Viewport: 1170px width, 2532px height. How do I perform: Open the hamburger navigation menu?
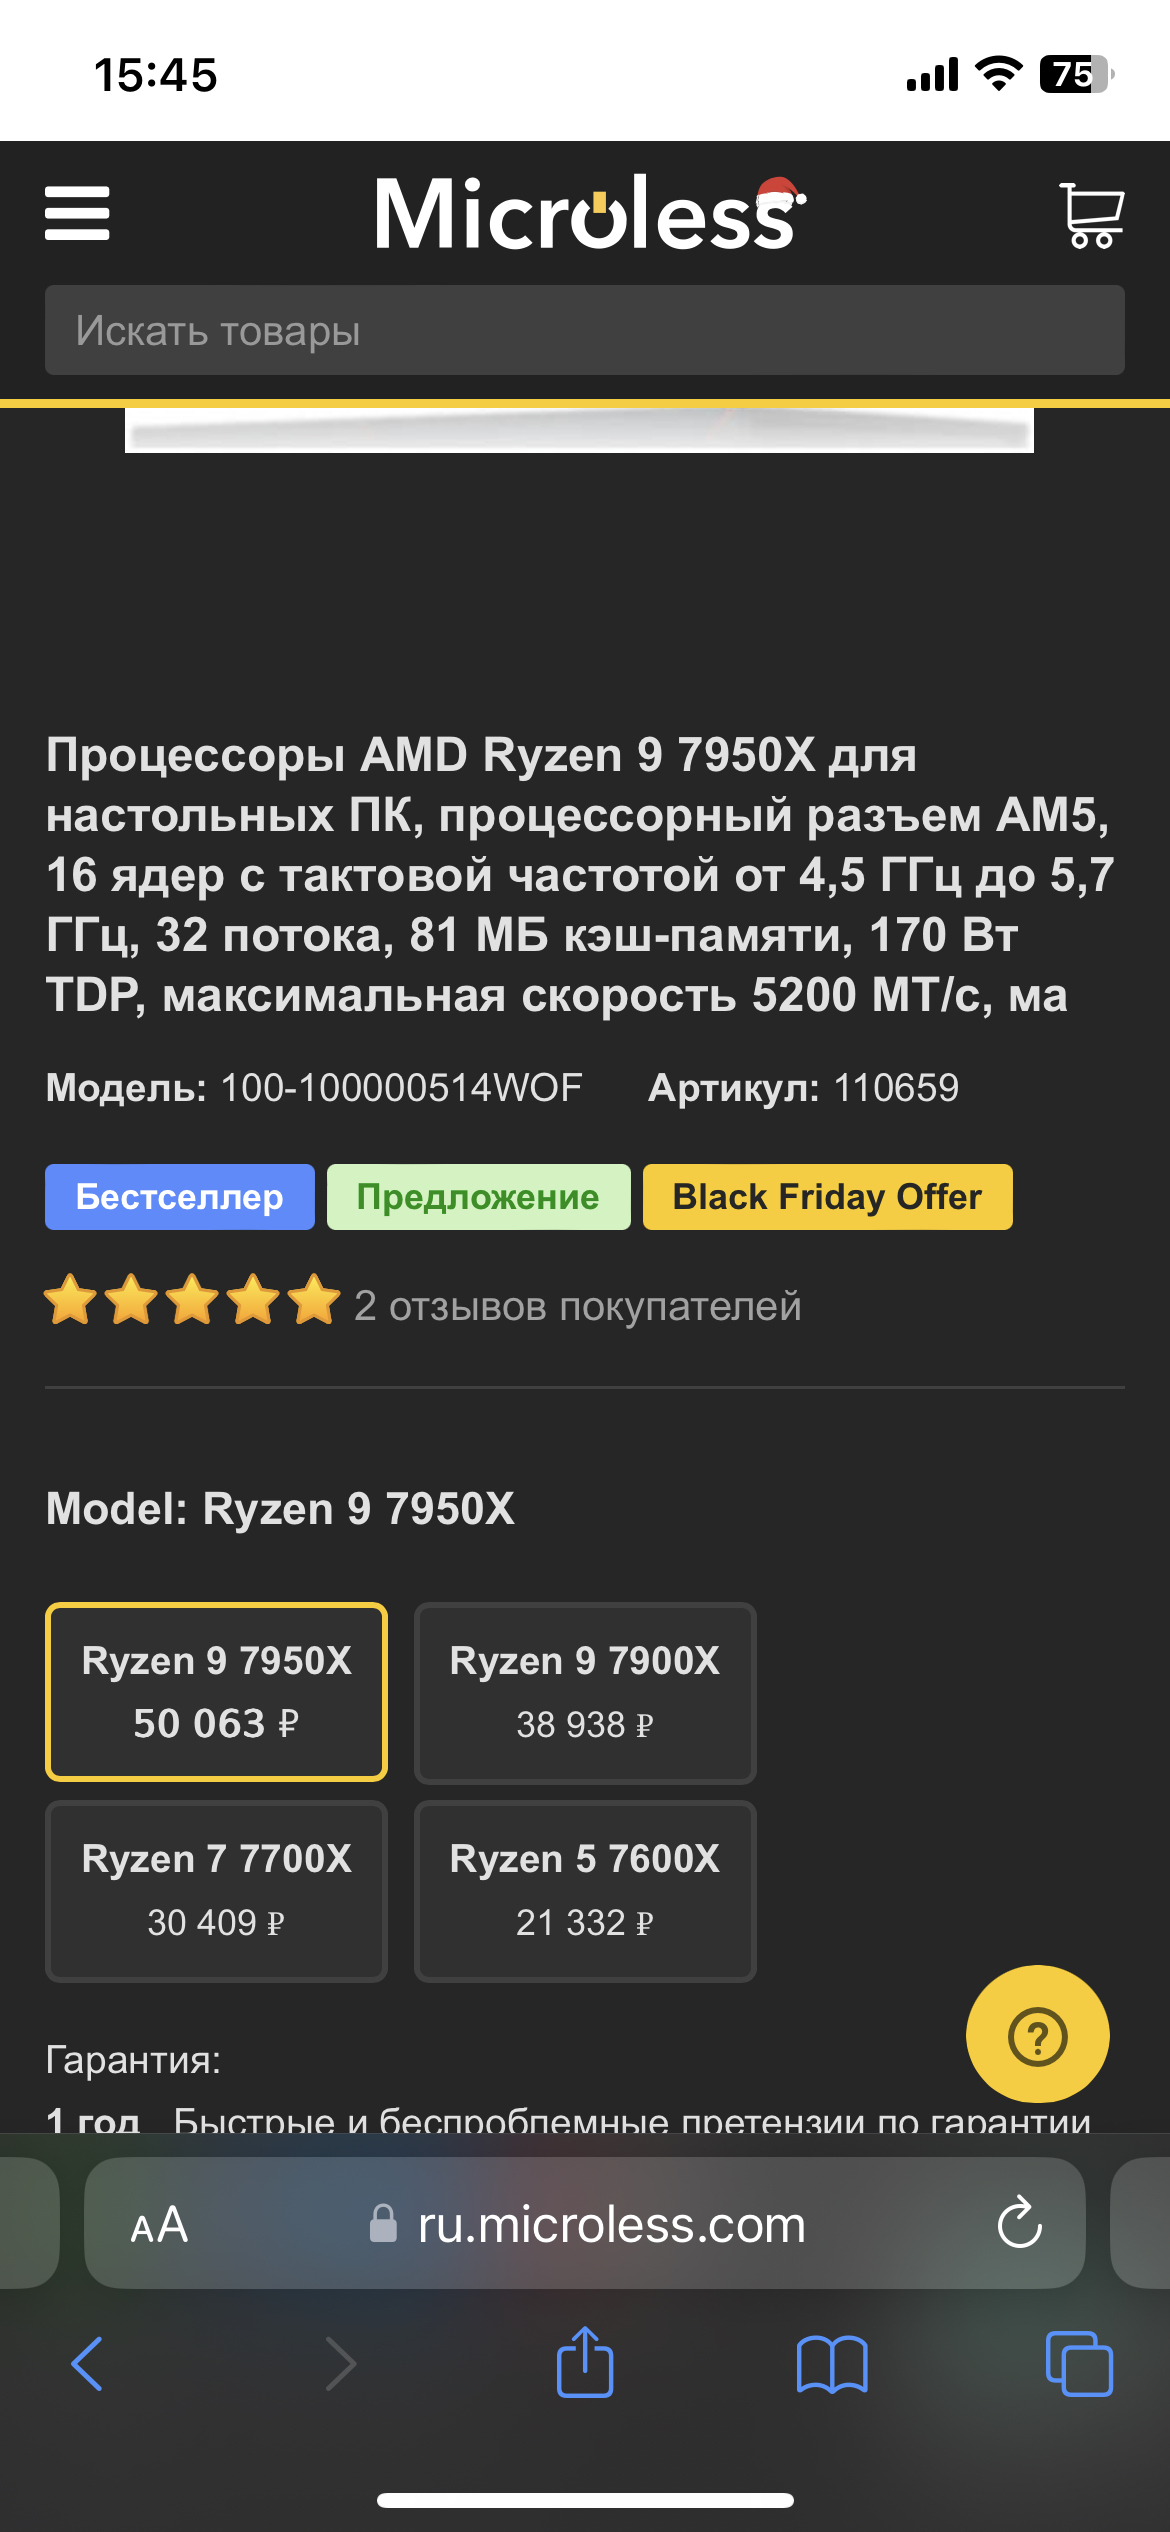(x=77, y=213)
